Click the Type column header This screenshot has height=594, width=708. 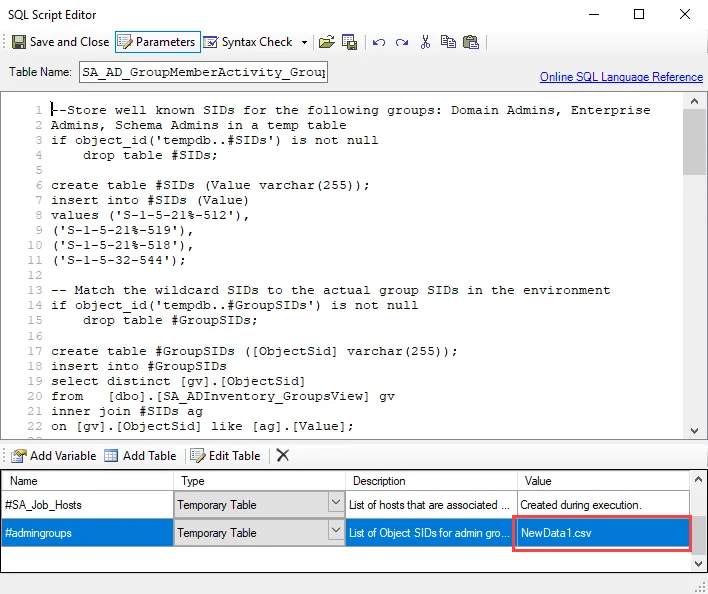pos(260,481)
